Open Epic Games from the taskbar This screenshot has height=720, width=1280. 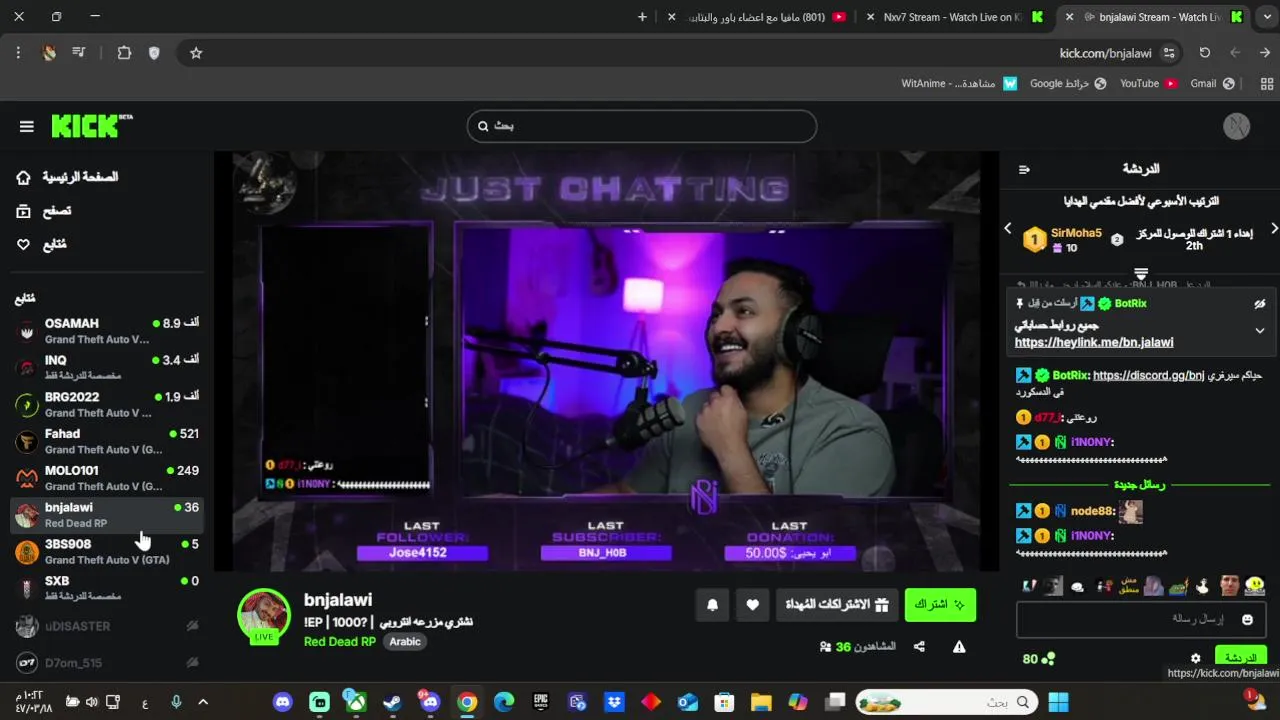click(541, 702)
